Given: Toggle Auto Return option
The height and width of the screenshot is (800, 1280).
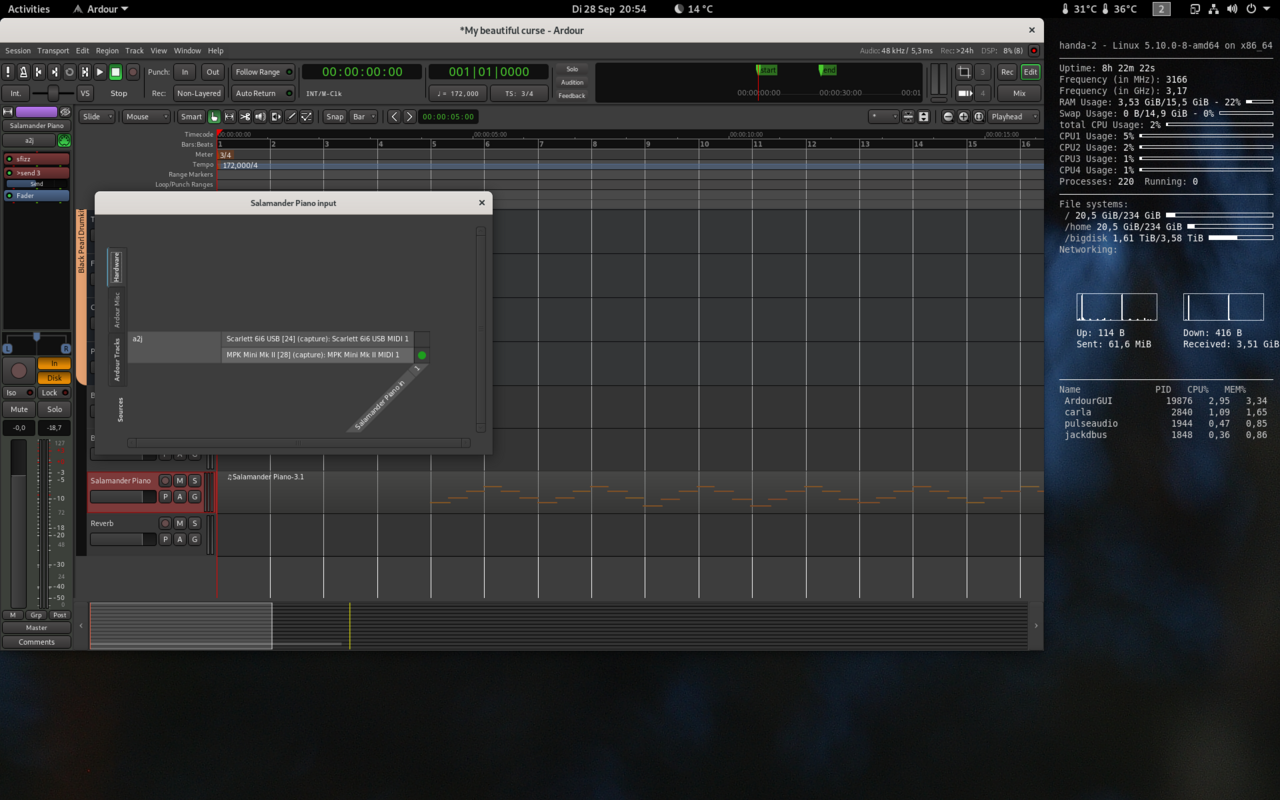Looking at the screenshot, I should tap(263, 93).
